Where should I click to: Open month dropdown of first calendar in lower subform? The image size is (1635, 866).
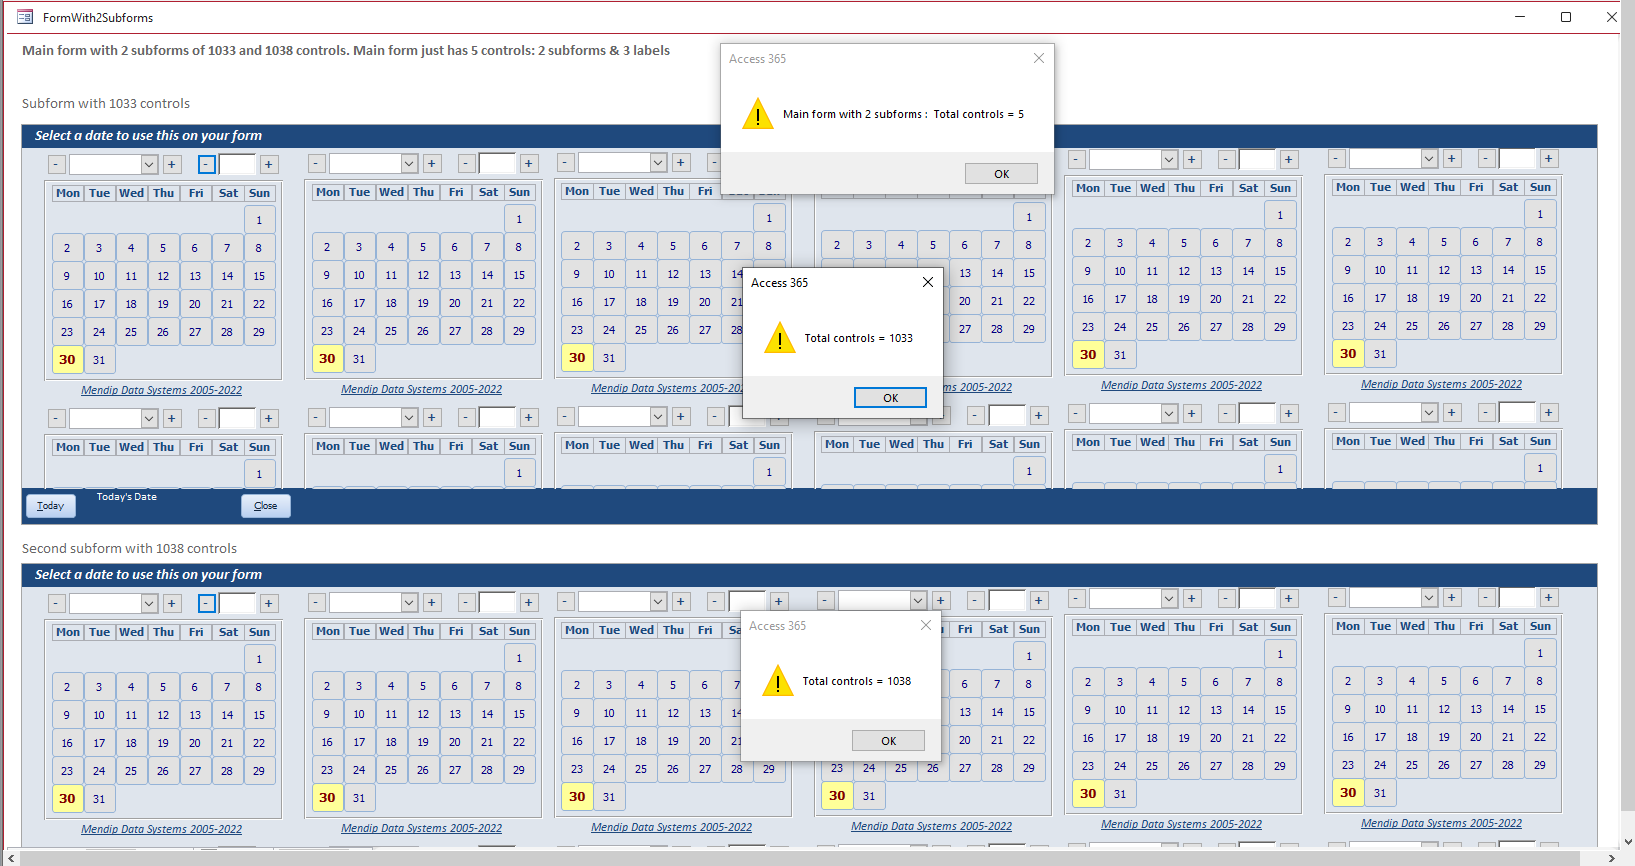149,603
